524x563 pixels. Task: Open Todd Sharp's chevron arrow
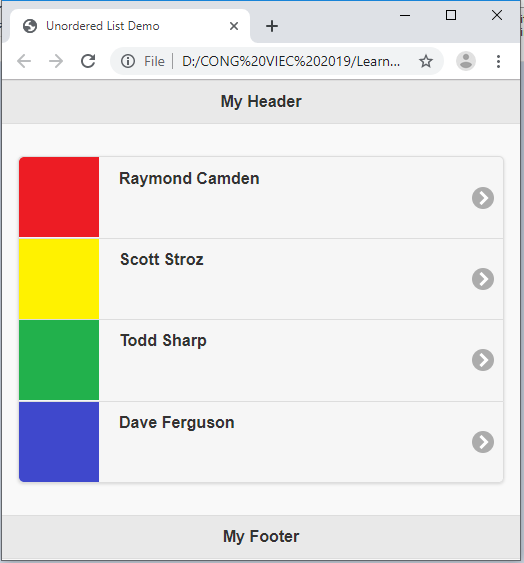[x=483, y=360]
